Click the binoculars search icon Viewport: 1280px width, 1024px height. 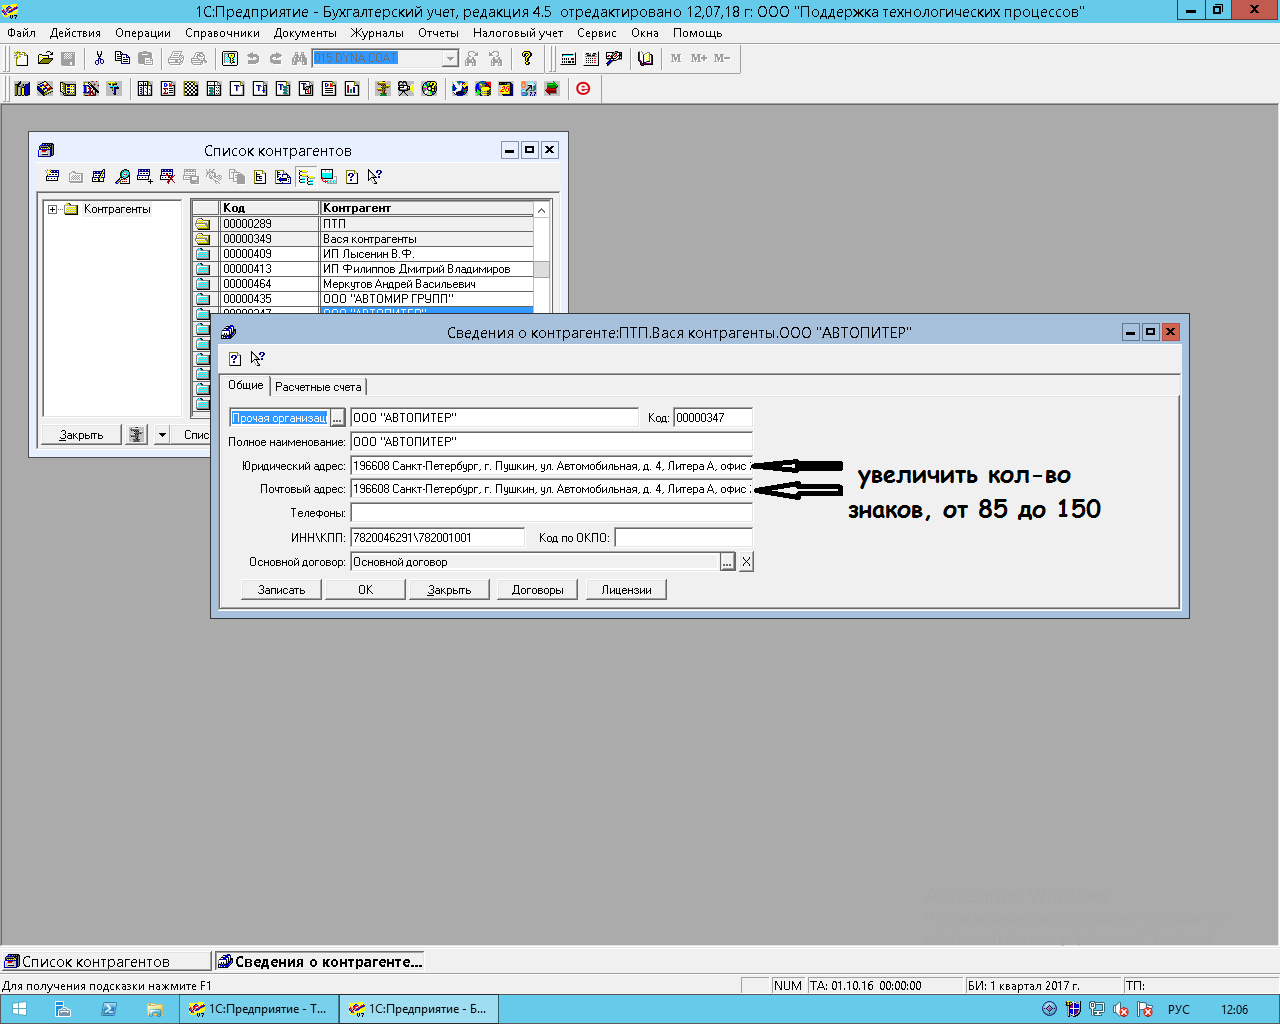(x=298, y=59)
